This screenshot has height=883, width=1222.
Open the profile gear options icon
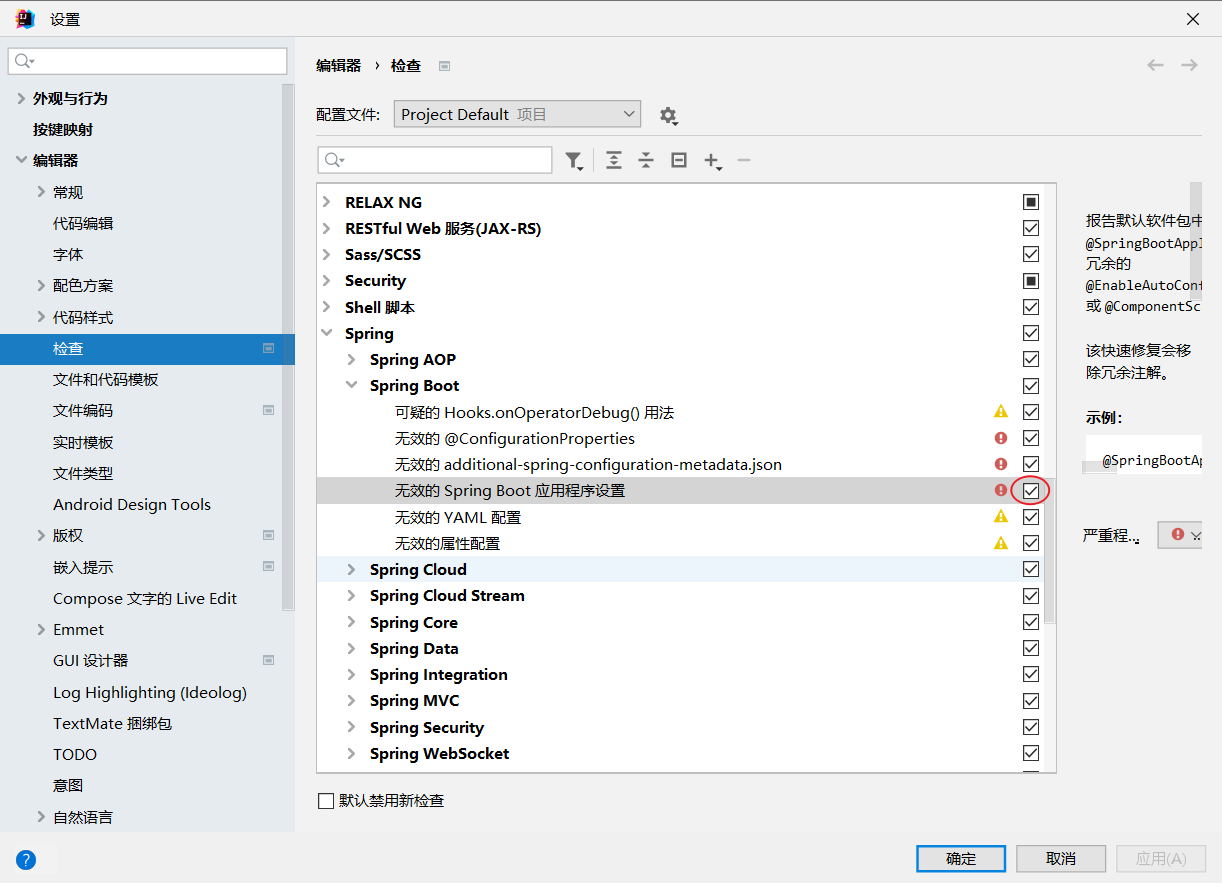(x=669, y=116)
